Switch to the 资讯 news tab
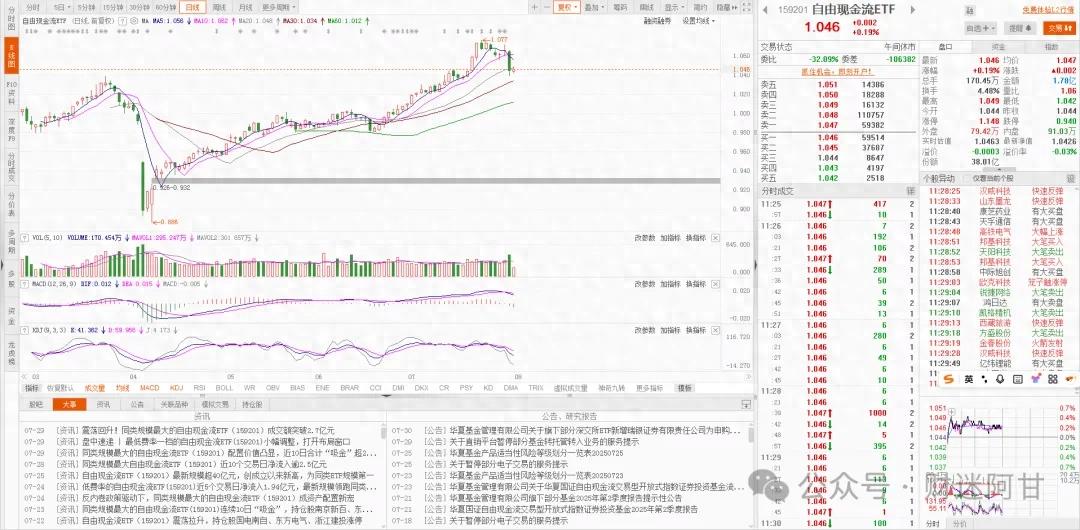 [x=103, y=405]
